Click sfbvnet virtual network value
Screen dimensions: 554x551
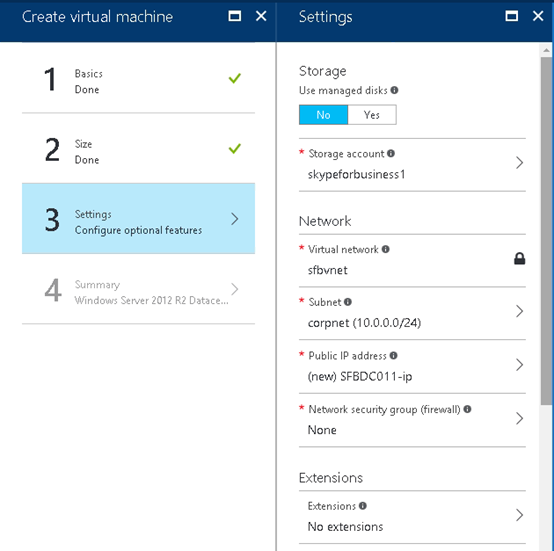[328, 270]
